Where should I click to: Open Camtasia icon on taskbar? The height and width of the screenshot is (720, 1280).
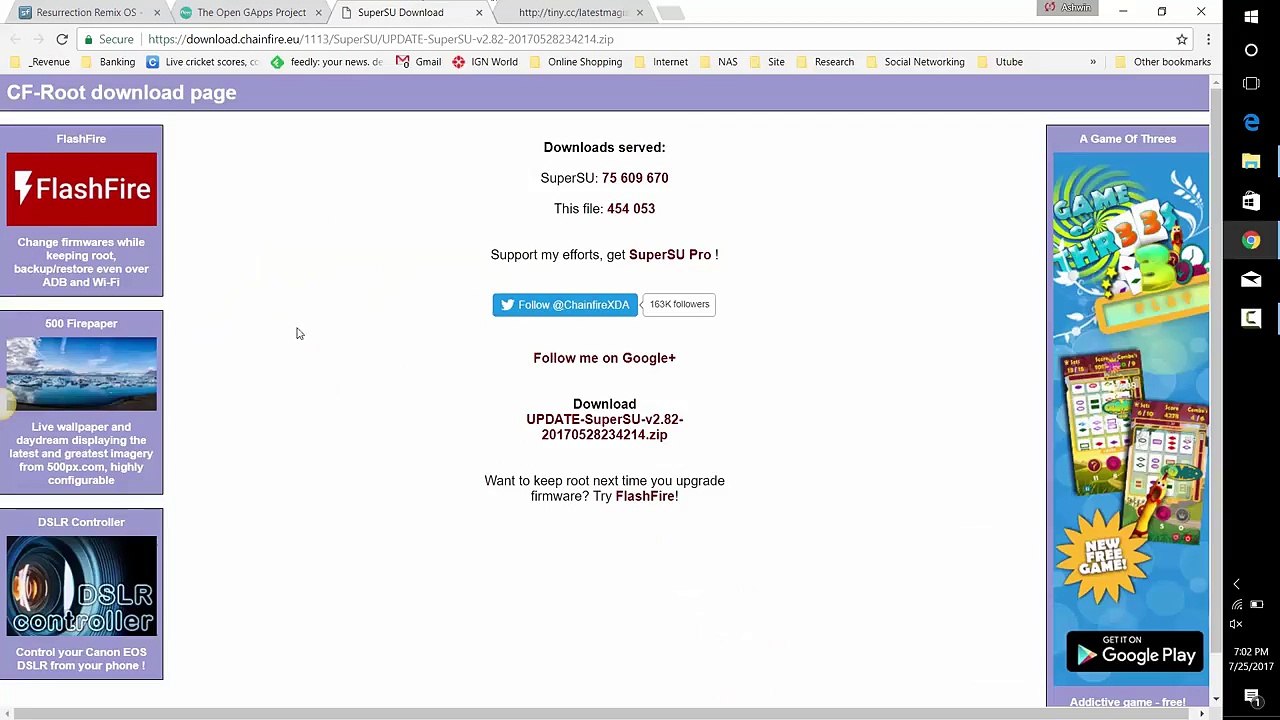pyautogui.click(x=1251, y=318)
